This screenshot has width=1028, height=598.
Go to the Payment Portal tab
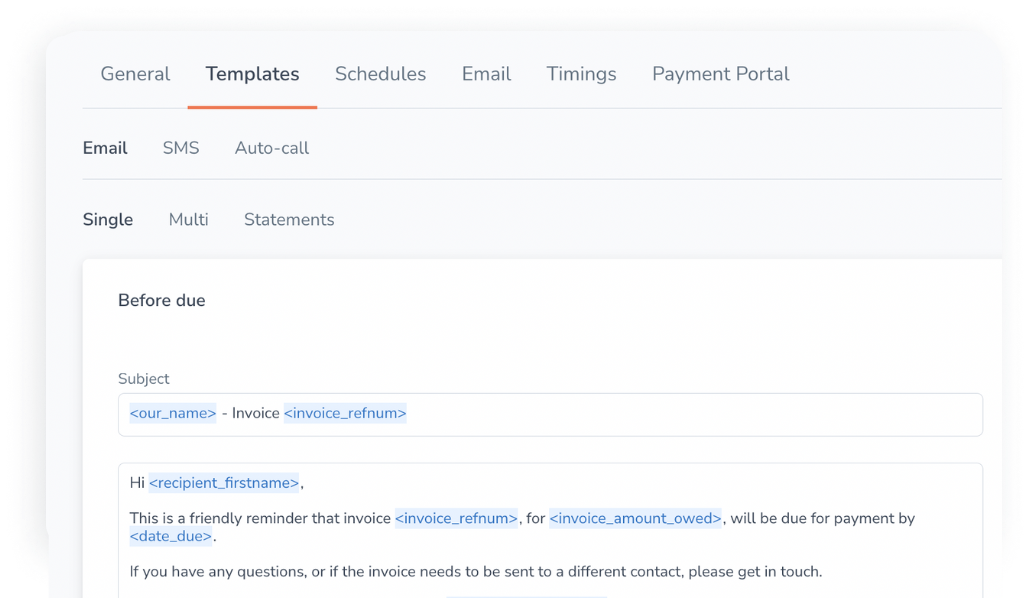[x=720, y=73]
